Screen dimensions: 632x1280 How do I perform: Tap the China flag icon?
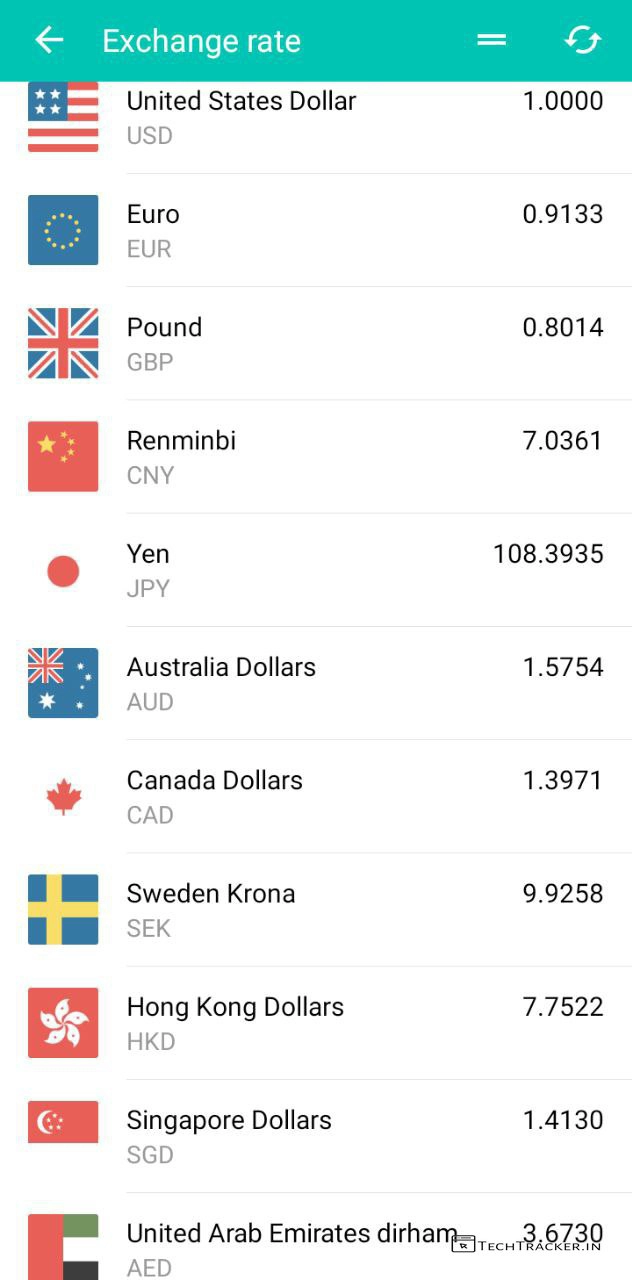click(63, 456)
